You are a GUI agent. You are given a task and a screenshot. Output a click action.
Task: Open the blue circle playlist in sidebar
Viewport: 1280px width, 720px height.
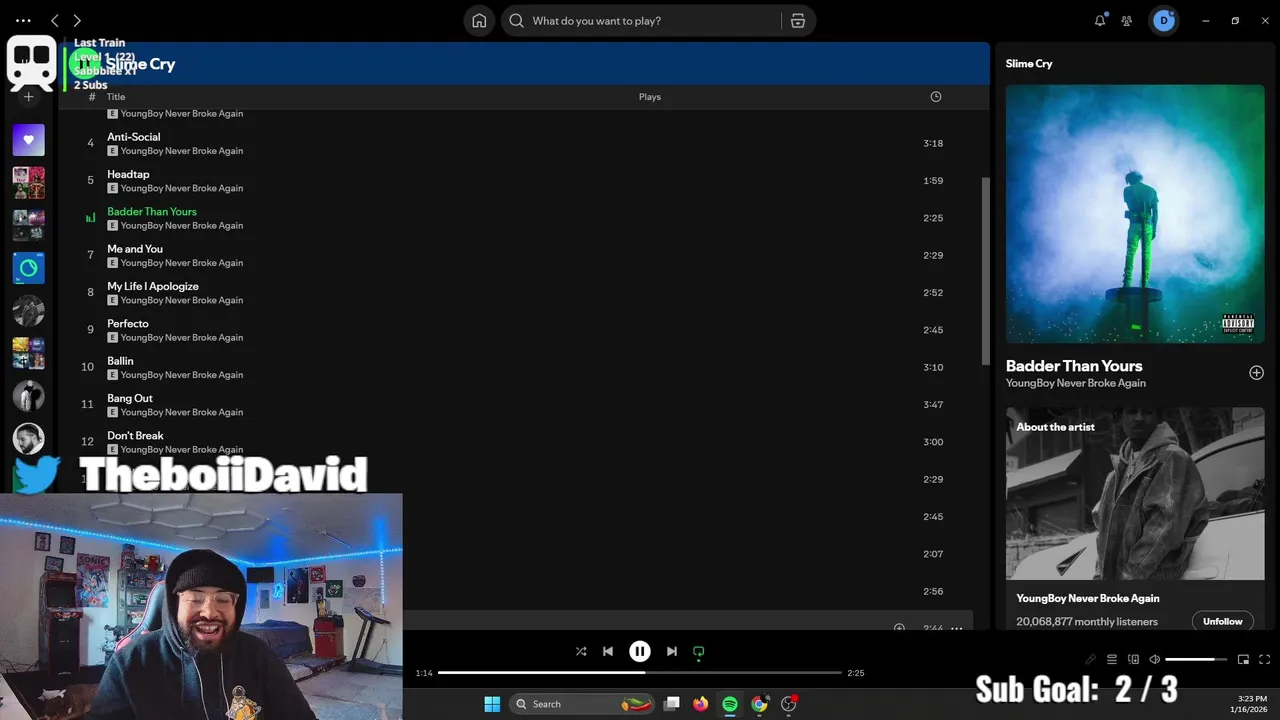tap(28, 268)
